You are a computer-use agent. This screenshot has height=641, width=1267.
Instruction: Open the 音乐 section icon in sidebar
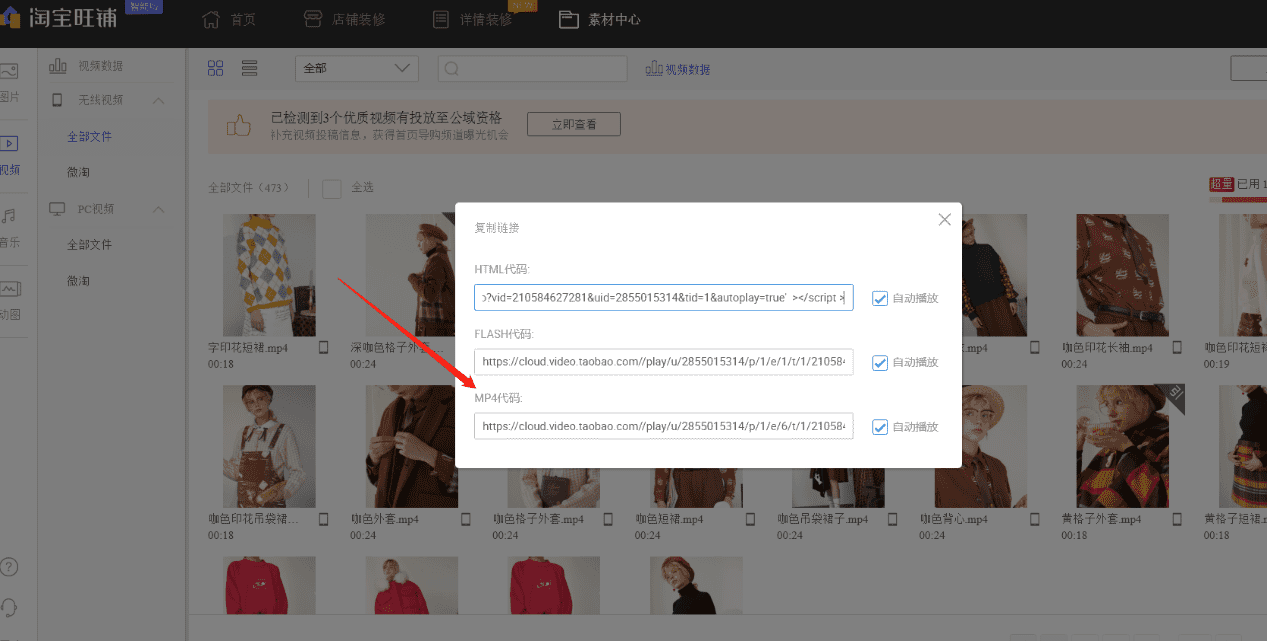(x=9, y=216)
